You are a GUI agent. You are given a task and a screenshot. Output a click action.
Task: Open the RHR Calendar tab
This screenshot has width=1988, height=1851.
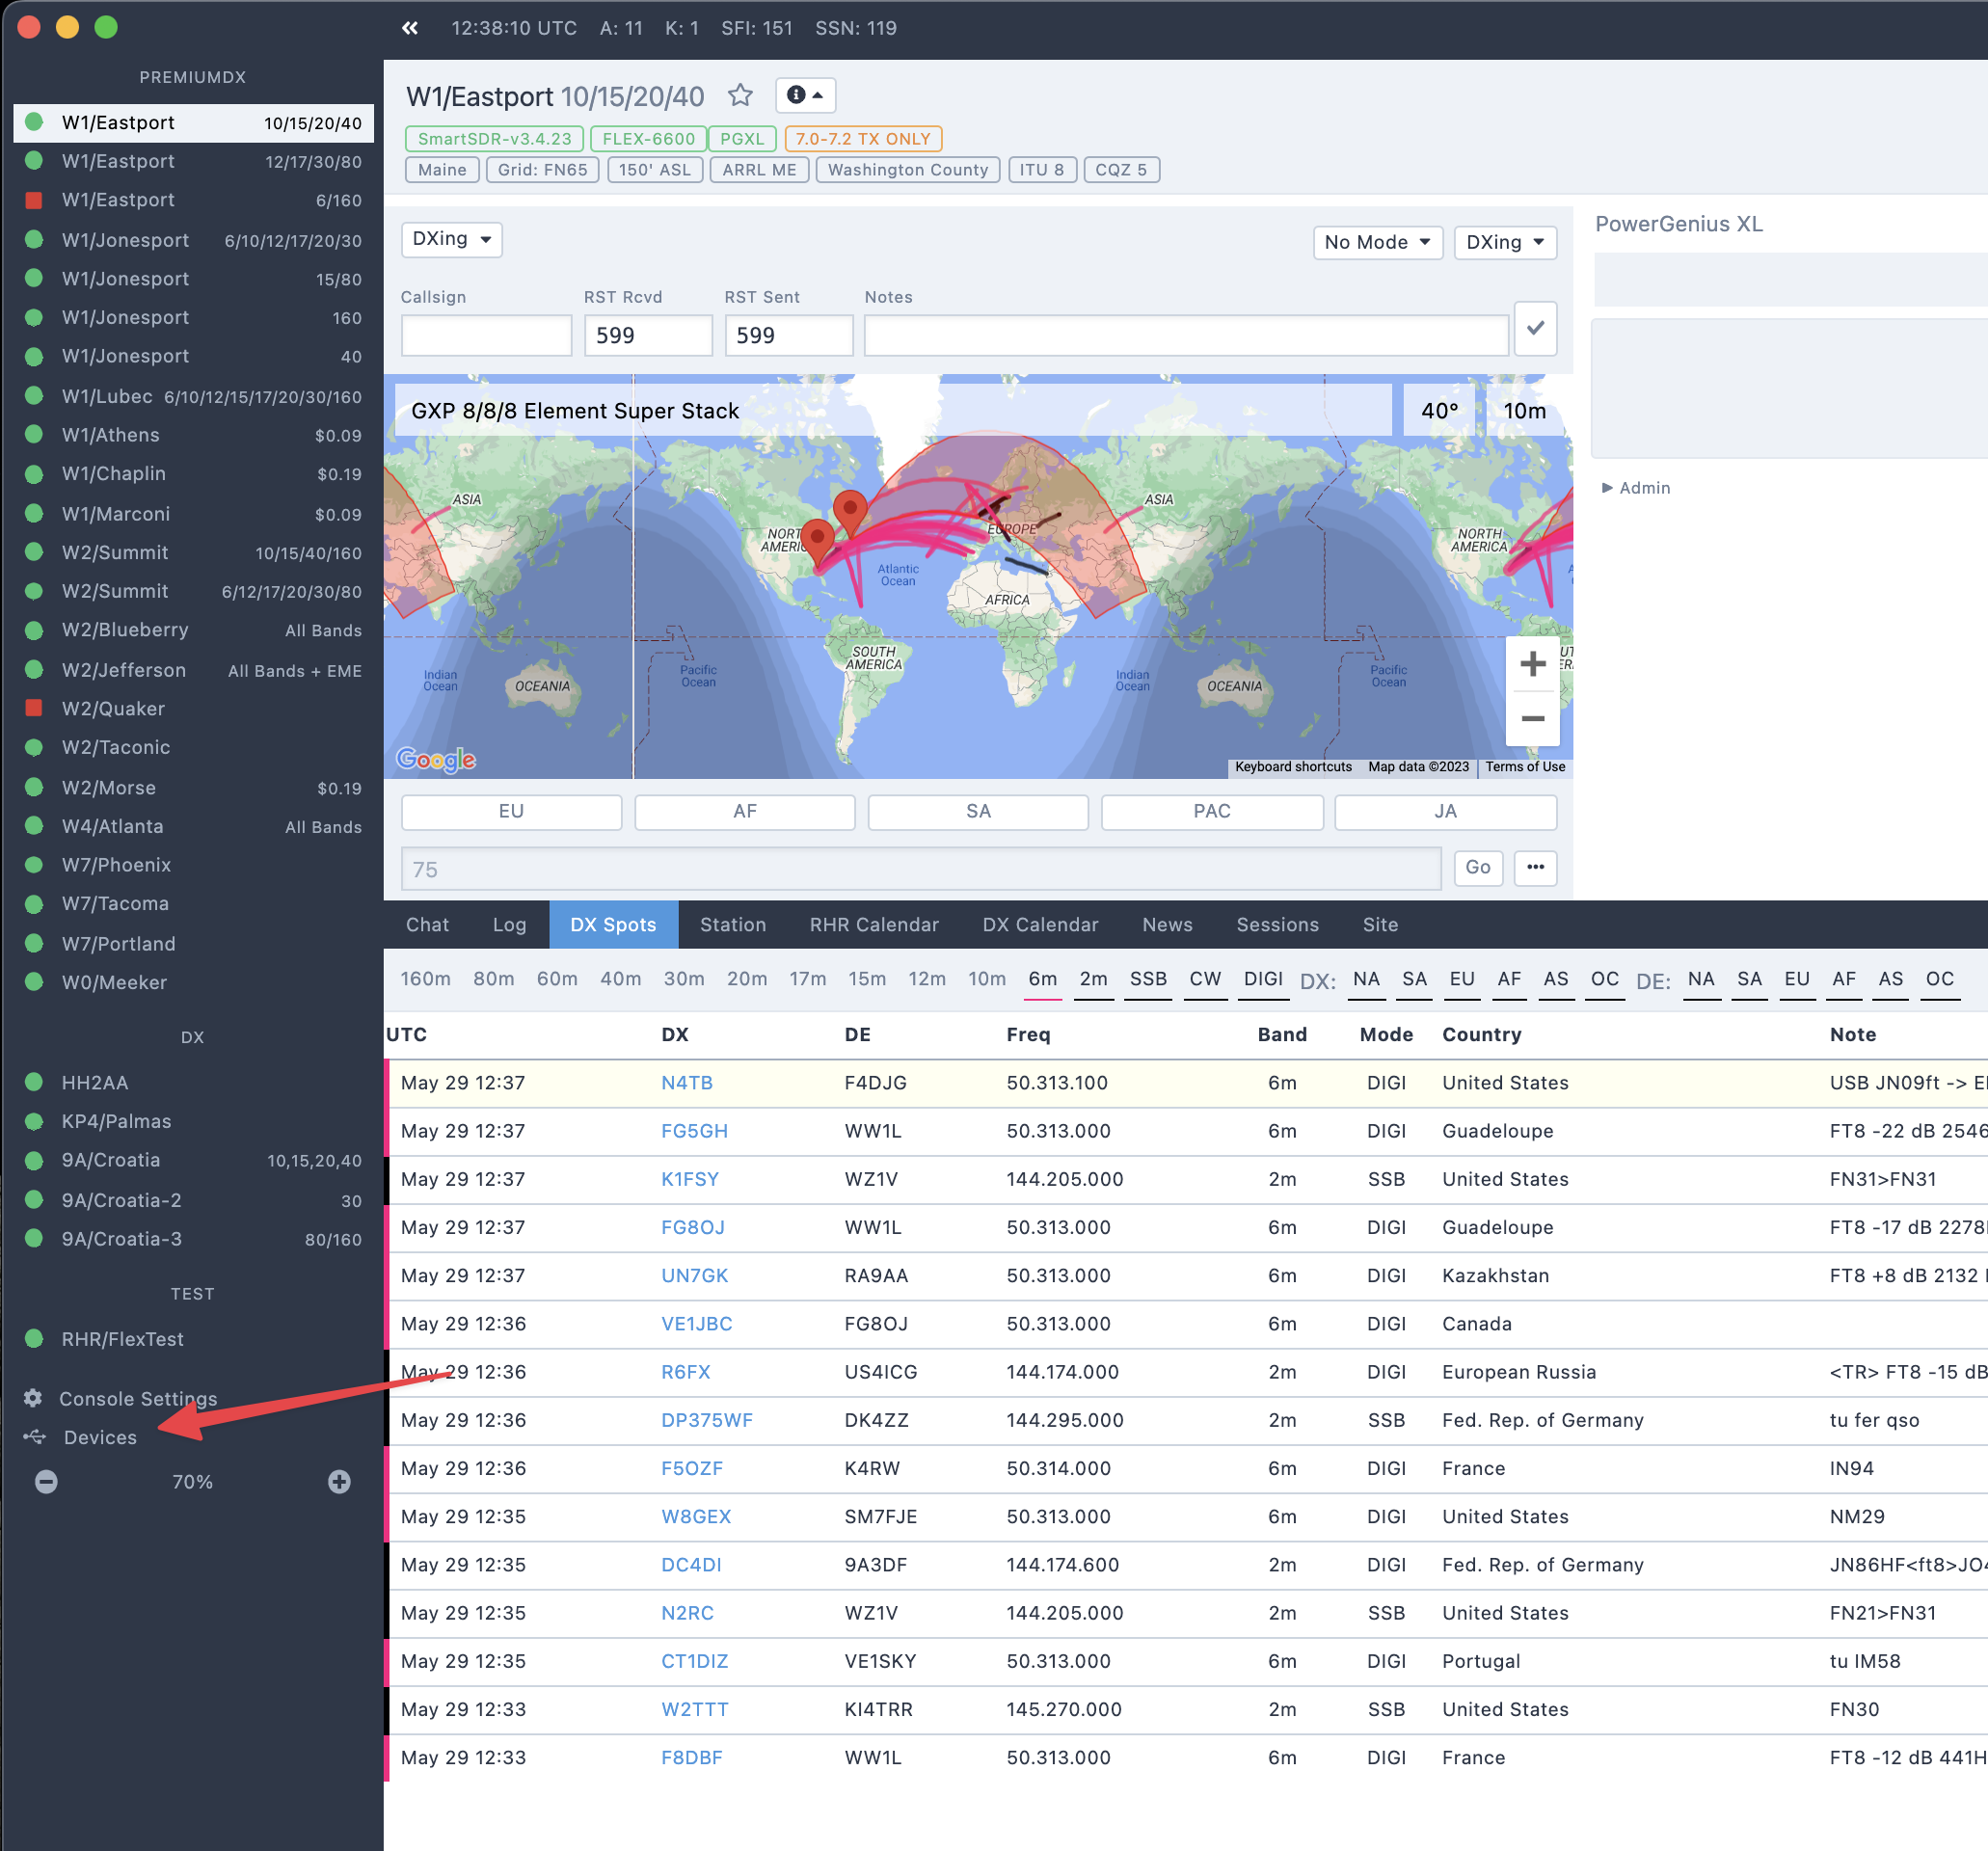(x=873, y=925)
